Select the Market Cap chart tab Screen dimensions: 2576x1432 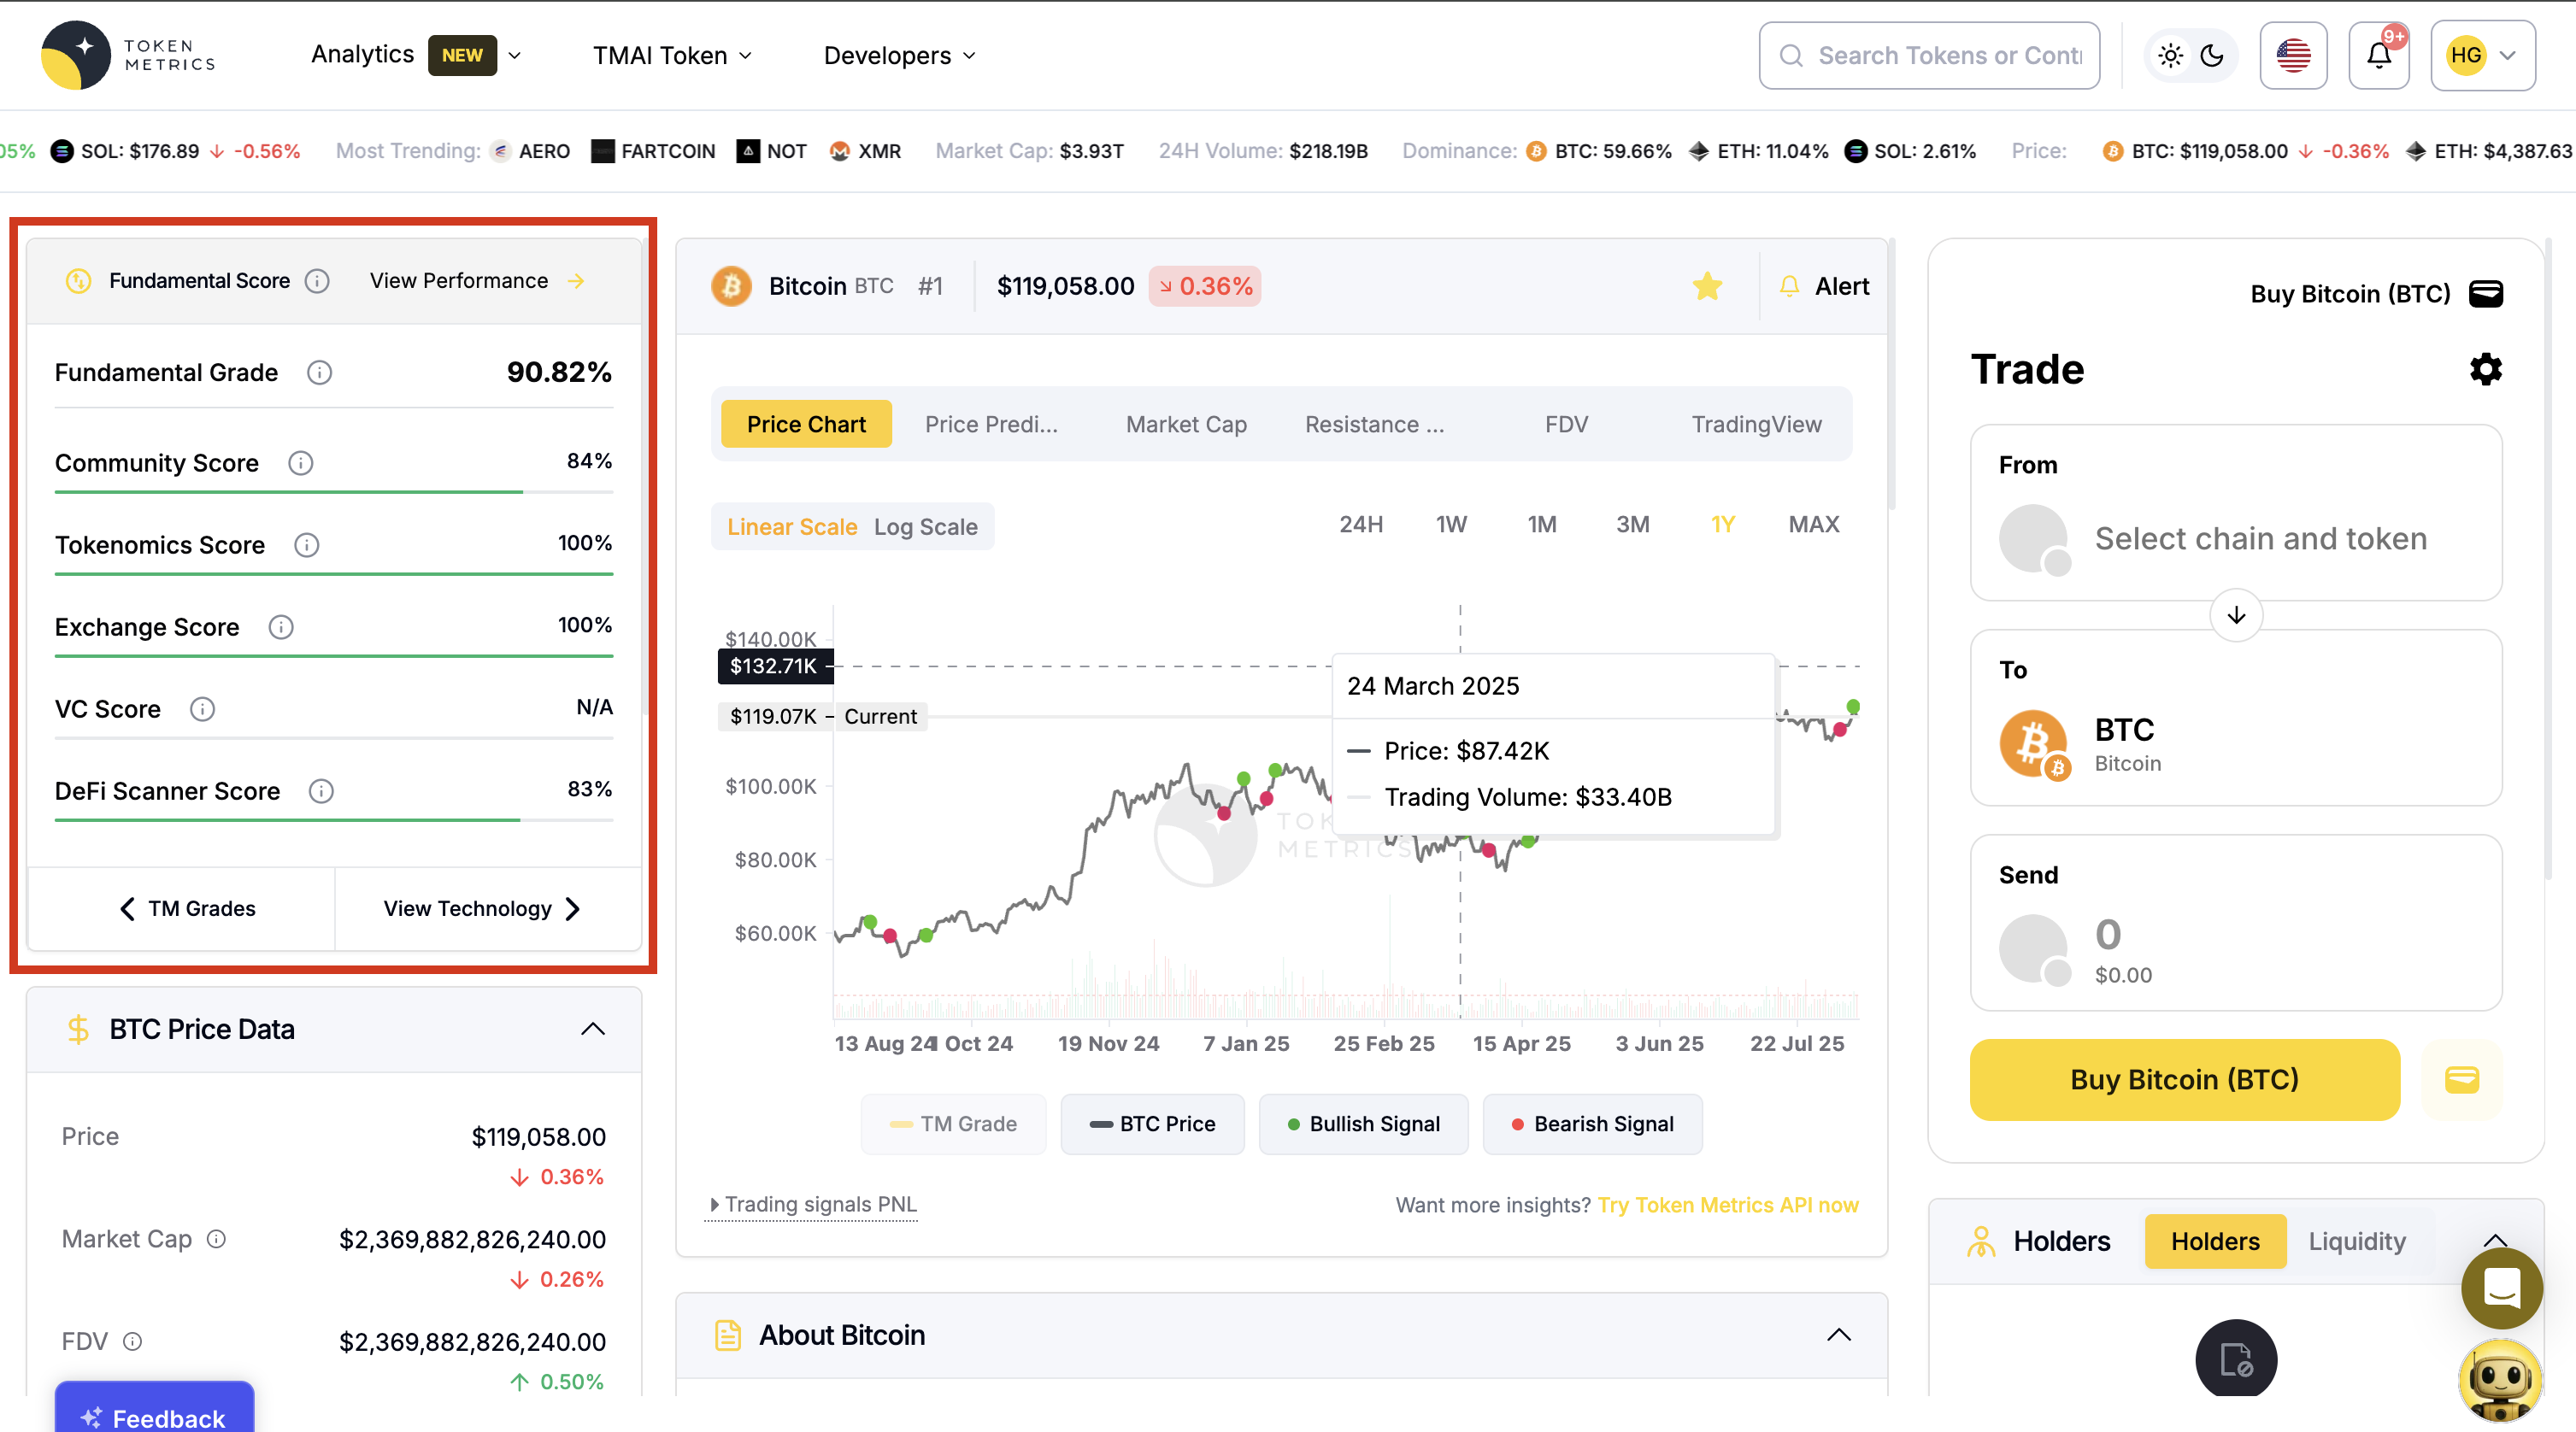click(1186, 424)
